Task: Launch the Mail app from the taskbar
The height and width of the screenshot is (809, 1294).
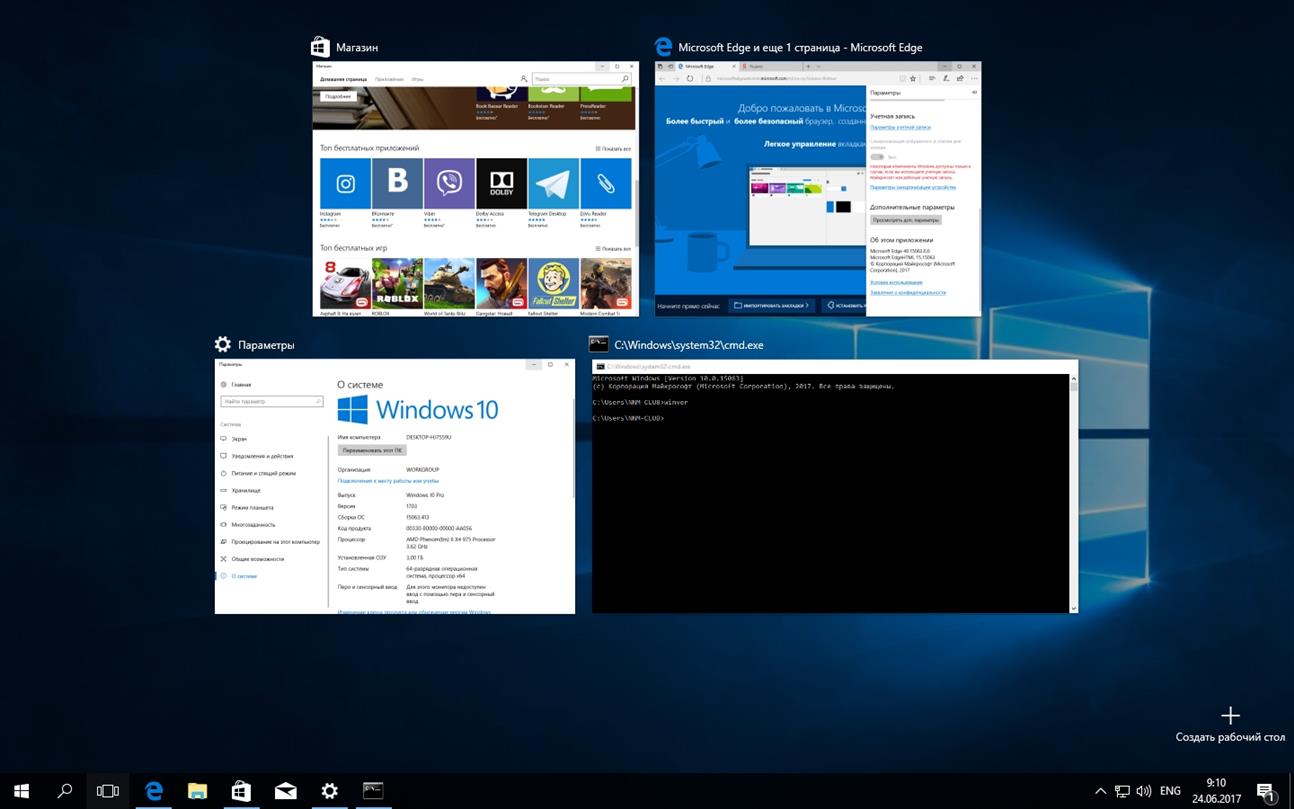Action: [285, 790]
